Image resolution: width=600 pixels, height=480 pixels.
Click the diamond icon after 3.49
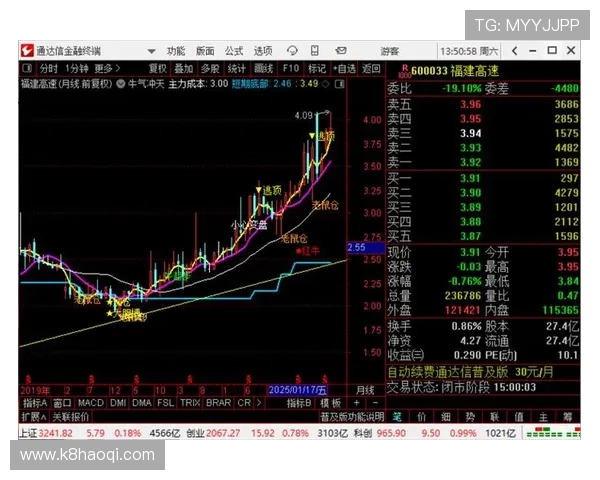pyautogui.click(x=326, y=84)
